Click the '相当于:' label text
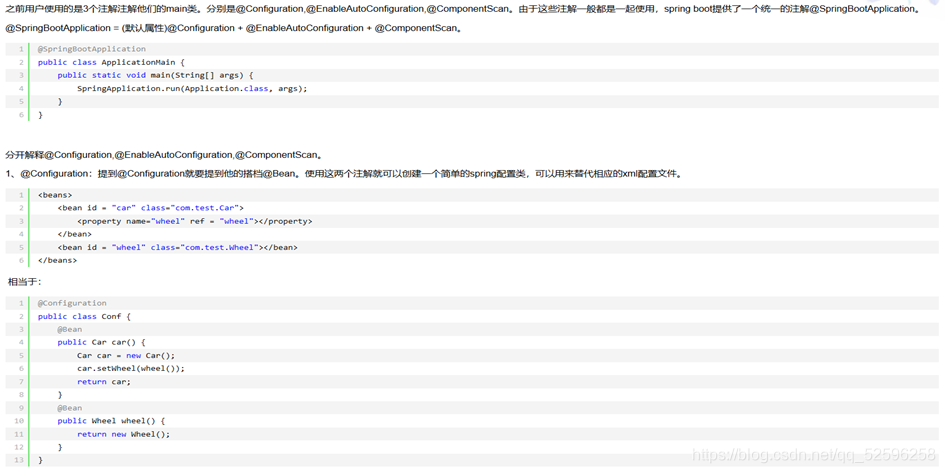945x473 pixels. pos(24,281)
